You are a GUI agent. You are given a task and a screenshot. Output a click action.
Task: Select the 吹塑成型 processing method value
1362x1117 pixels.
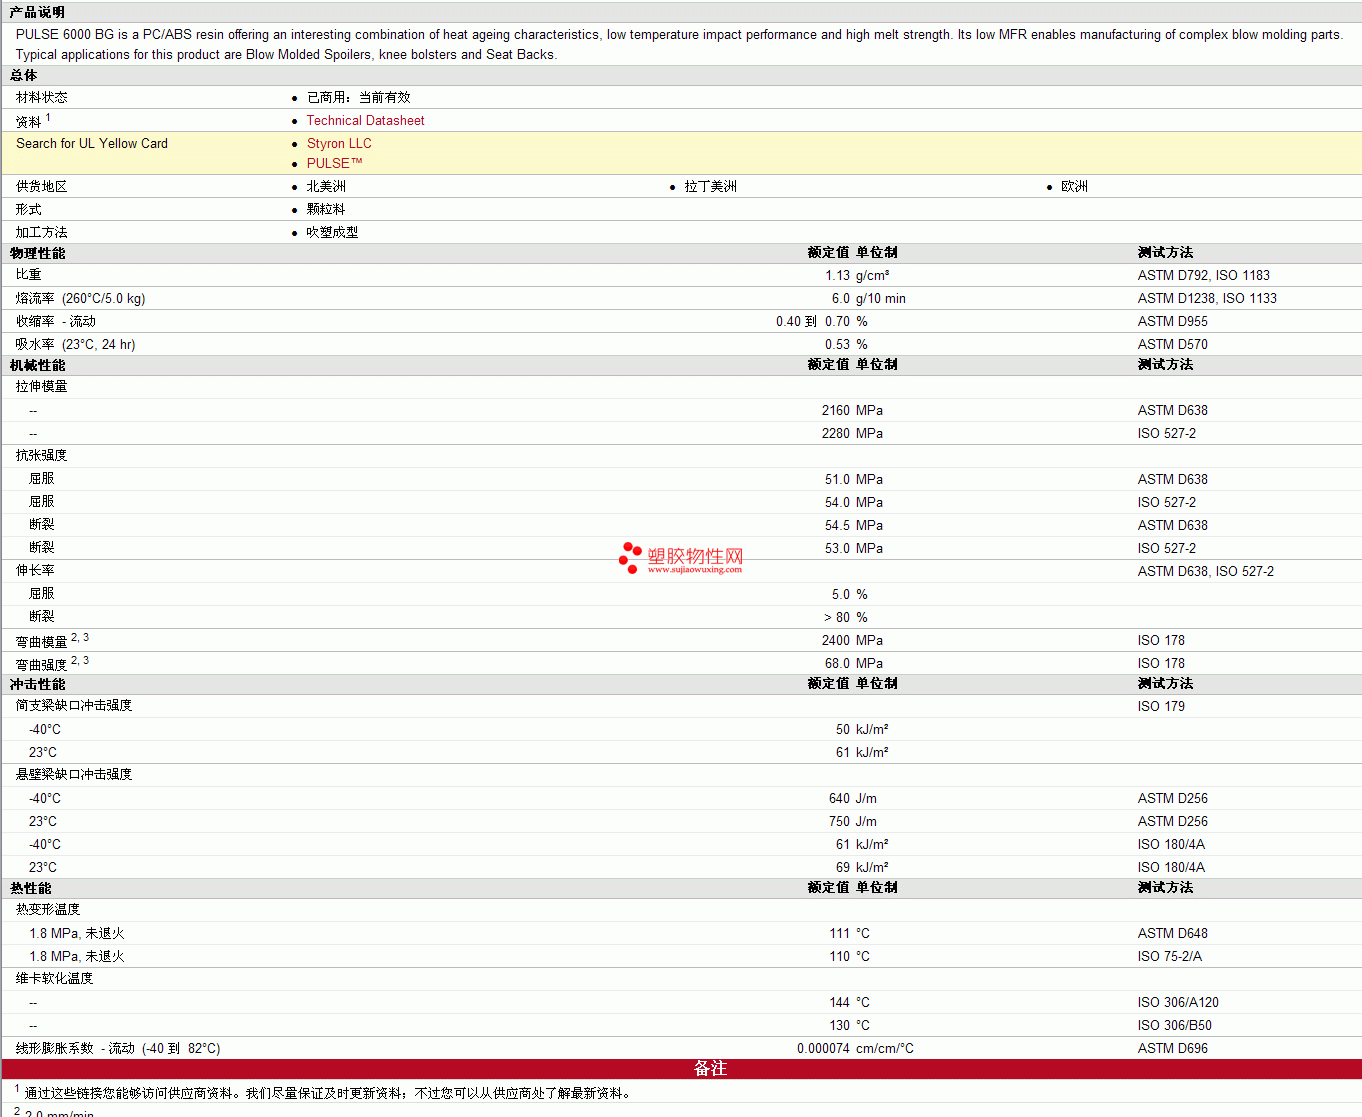[332, 232]
